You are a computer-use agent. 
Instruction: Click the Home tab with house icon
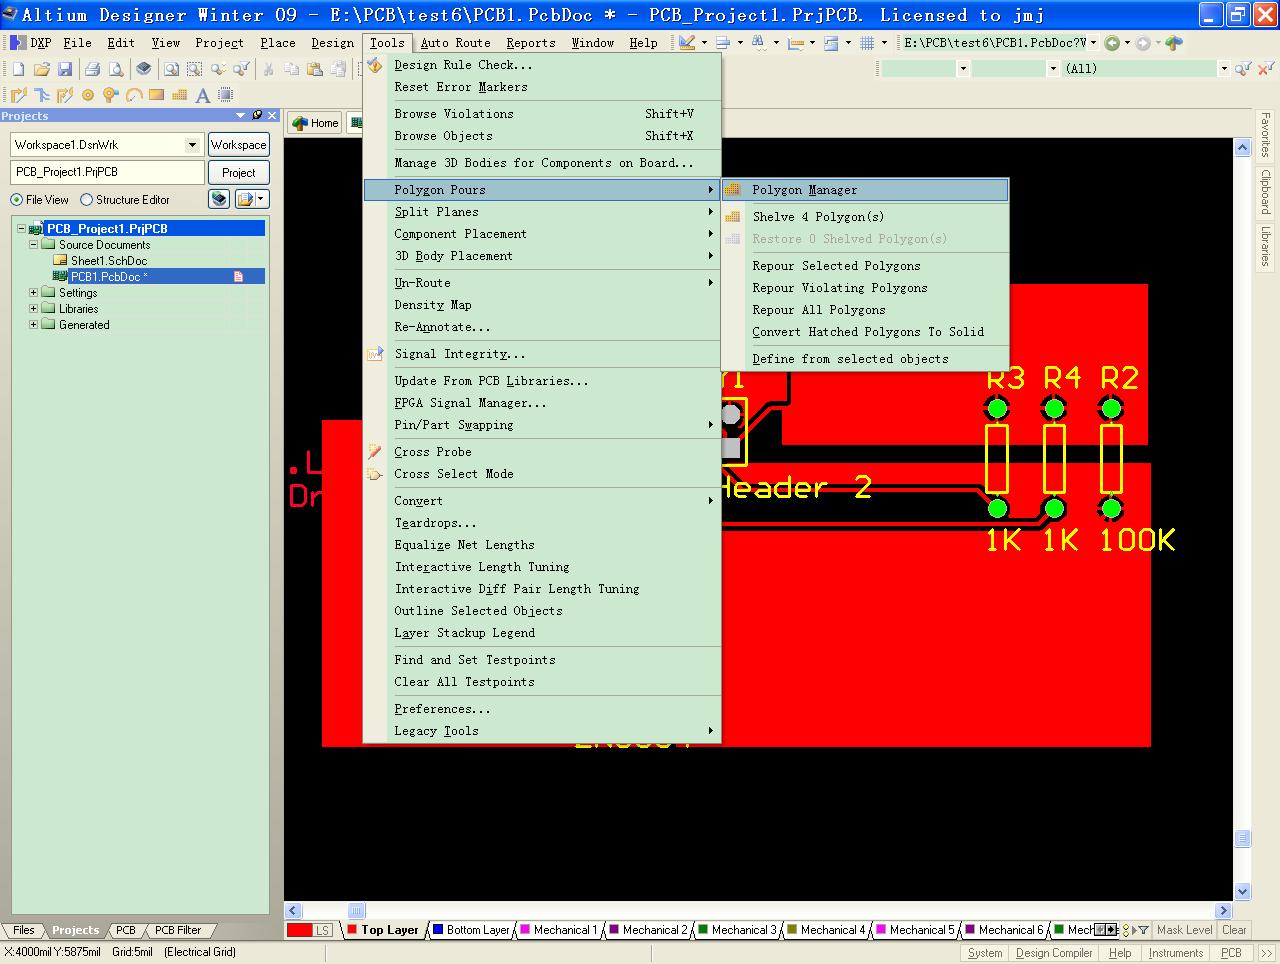tap(314, 123)
